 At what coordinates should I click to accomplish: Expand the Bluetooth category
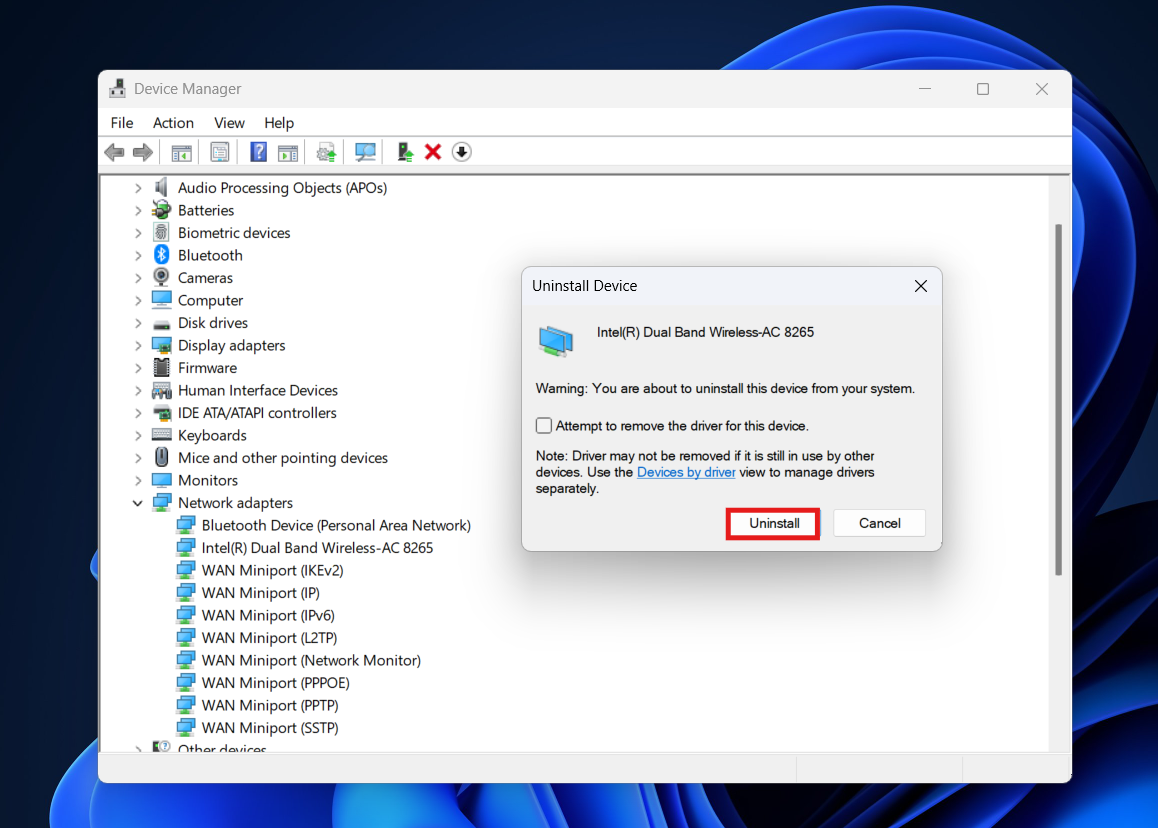[138, 255]
